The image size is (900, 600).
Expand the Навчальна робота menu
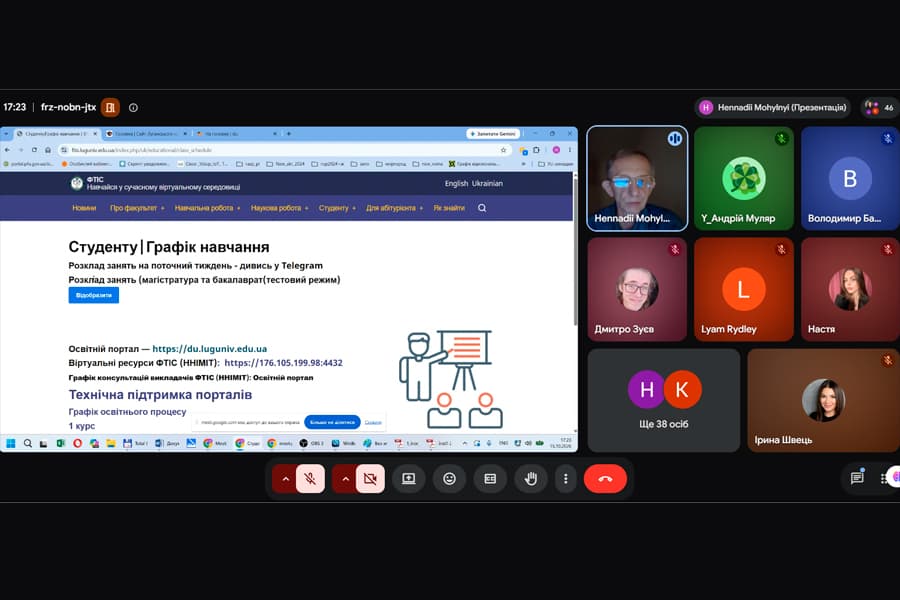pyautogui.click(x=207, y=208)
